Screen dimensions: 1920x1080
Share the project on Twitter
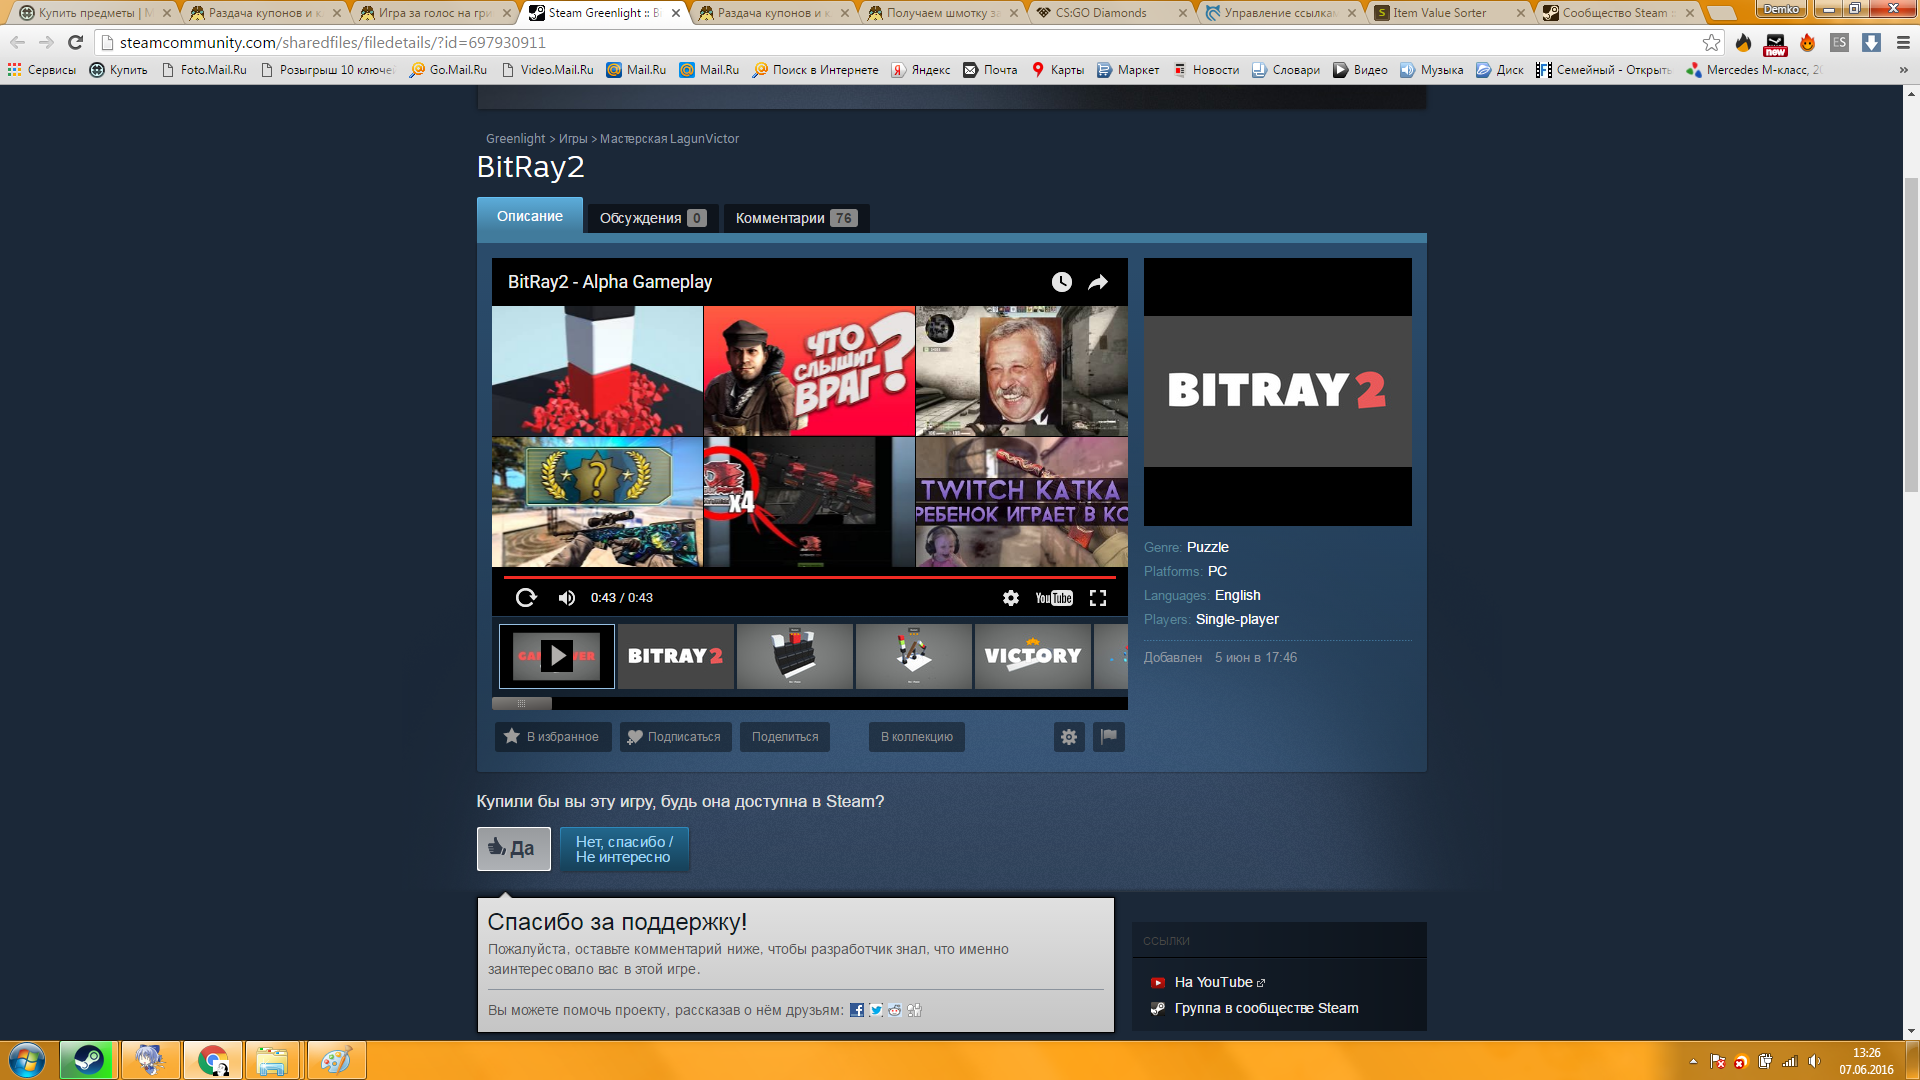[x=876, y=1010]
